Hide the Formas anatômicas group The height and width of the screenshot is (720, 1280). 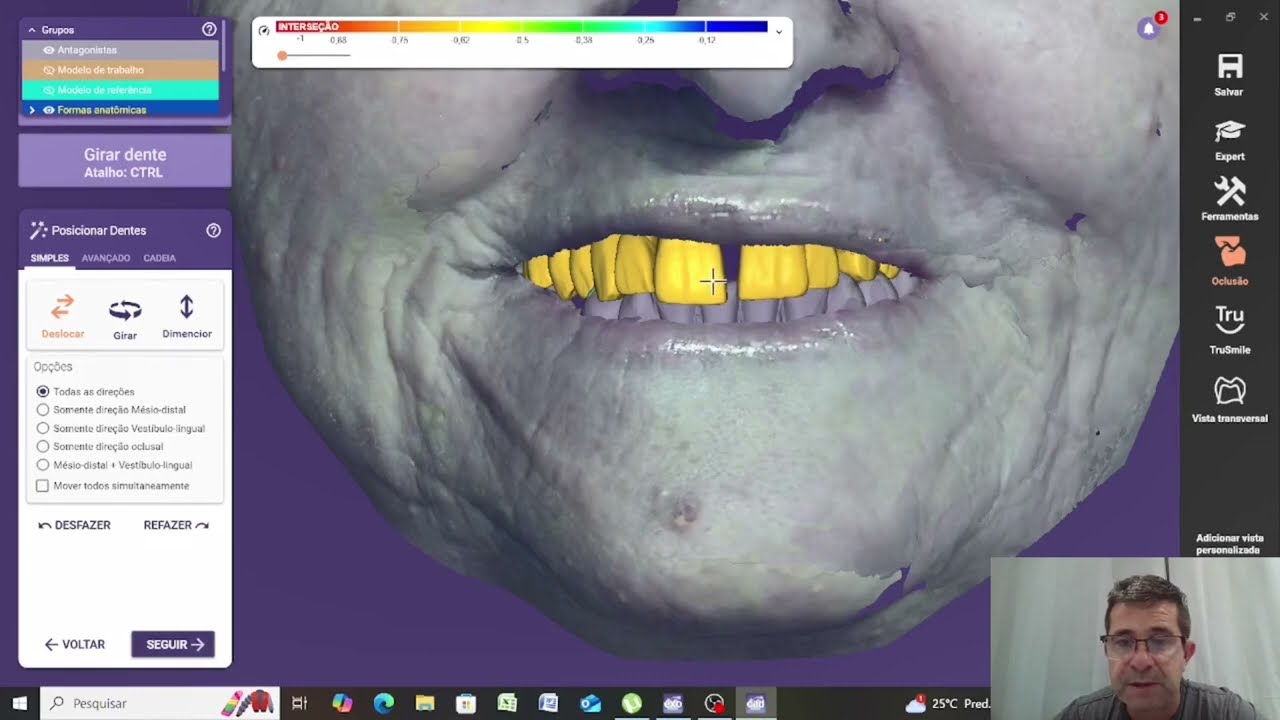[49, 110]
